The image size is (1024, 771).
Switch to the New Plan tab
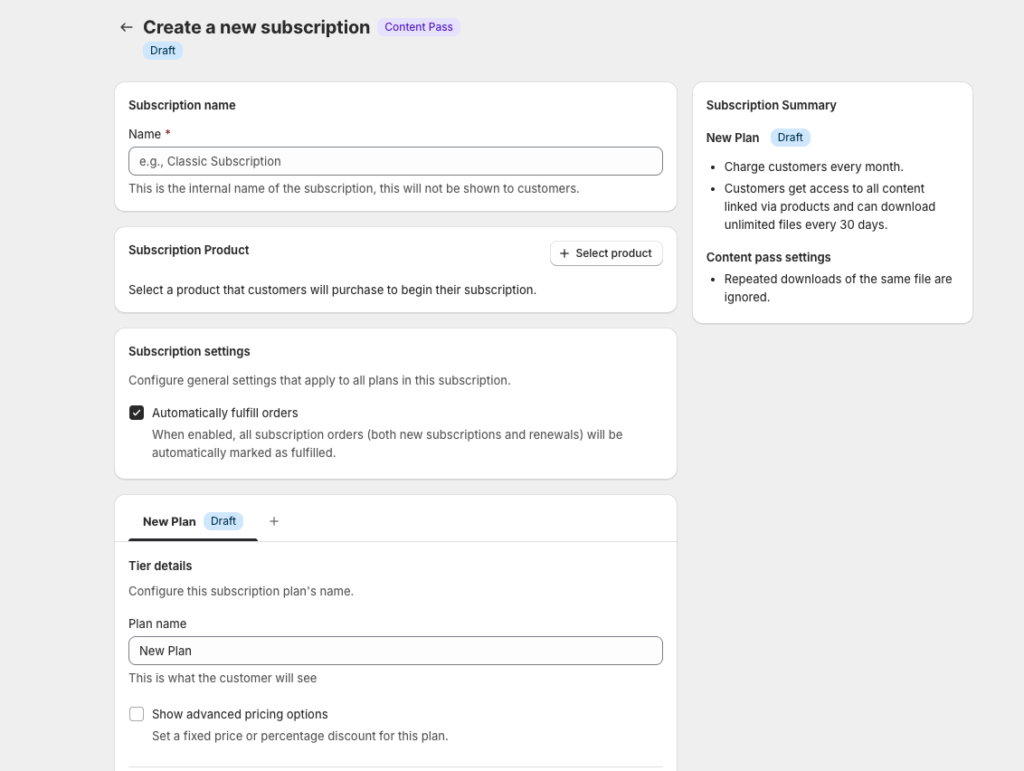(169, 521)
